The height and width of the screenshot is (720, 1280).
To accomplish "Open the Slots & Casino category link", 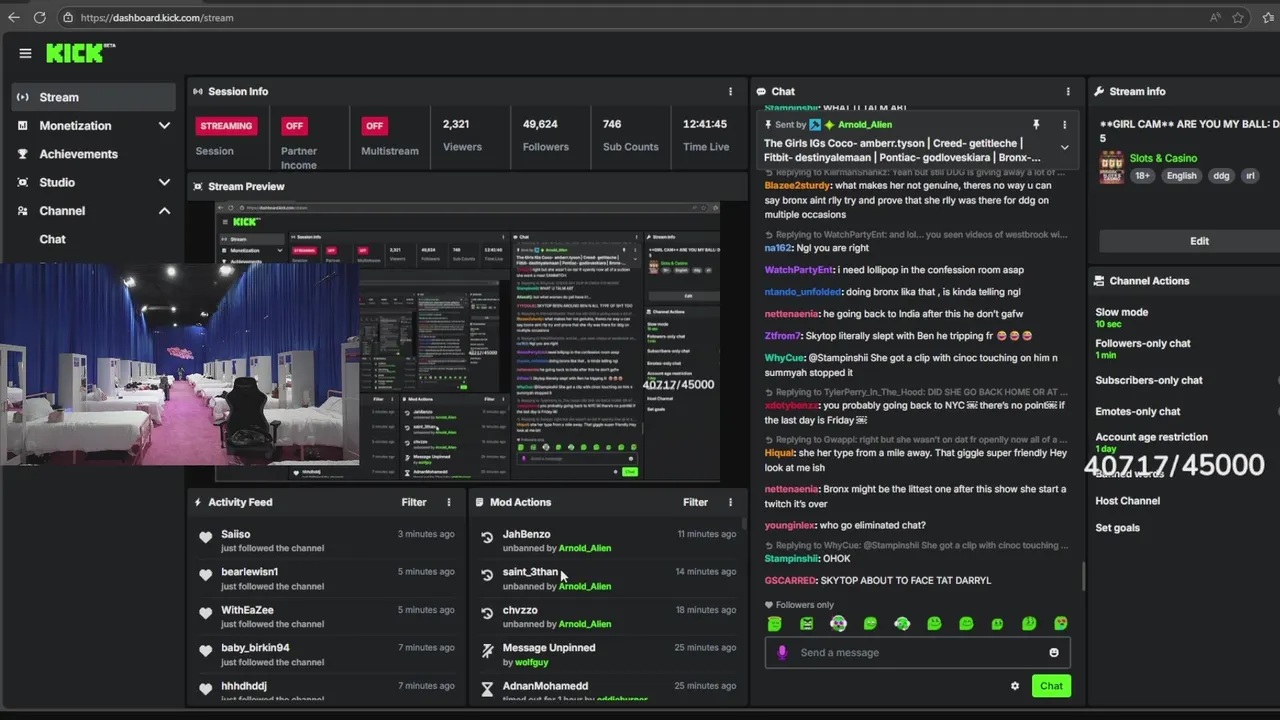I will pos(1163,158).
